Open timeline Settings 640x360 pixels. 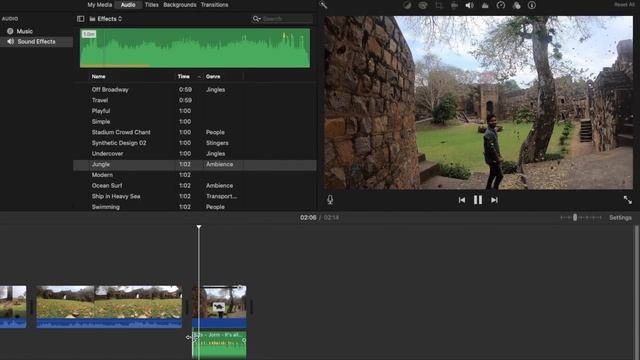[620, 218]
